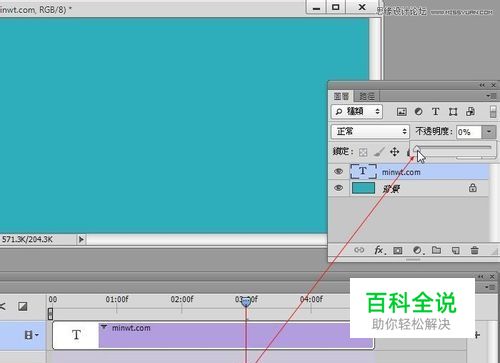Viewport: 500px width, 363px height.
Task: Open the 种类 filter kind dropdown
Action: (357, 111)
